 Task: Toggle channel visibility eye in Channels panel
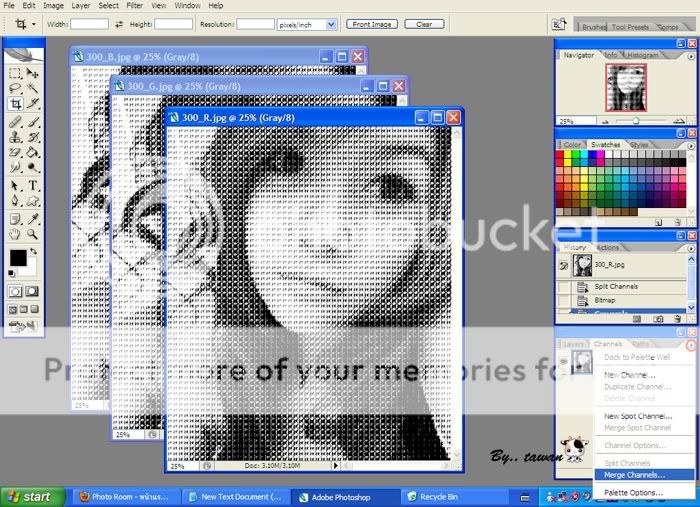point(563,362)
